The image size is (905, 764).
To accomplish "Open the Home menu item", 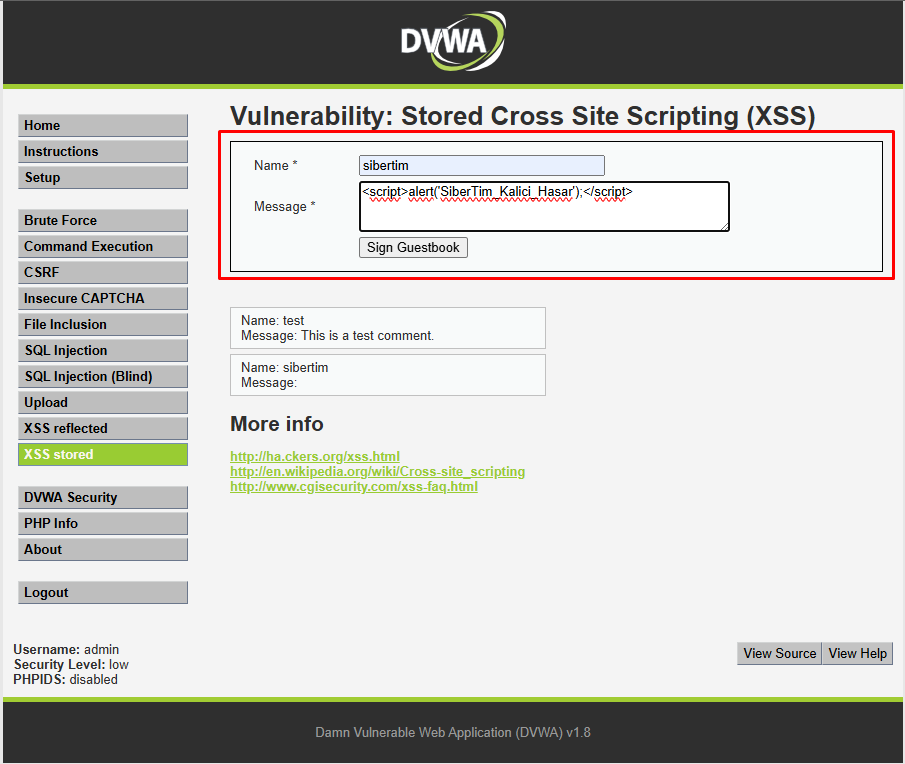I will [103, 125].
